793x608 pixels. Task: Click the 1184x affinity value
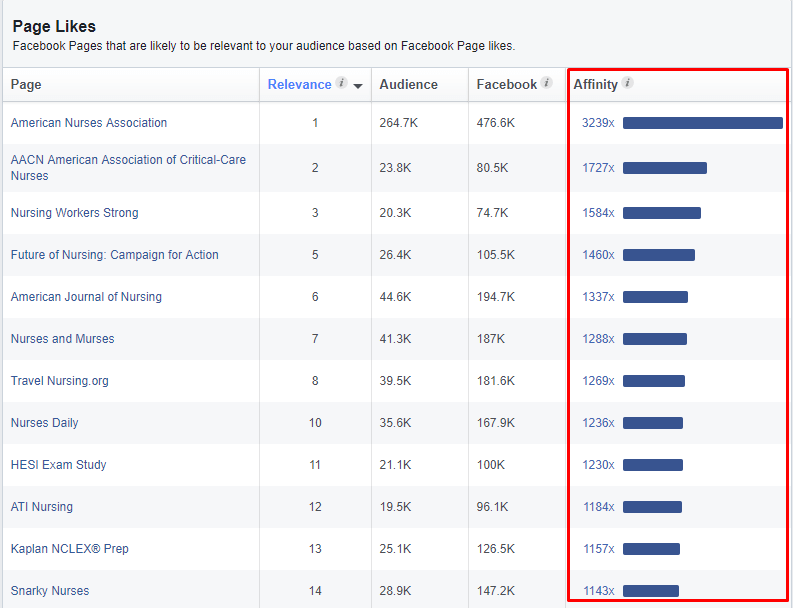pyautogui.click(x=599, y=506)
